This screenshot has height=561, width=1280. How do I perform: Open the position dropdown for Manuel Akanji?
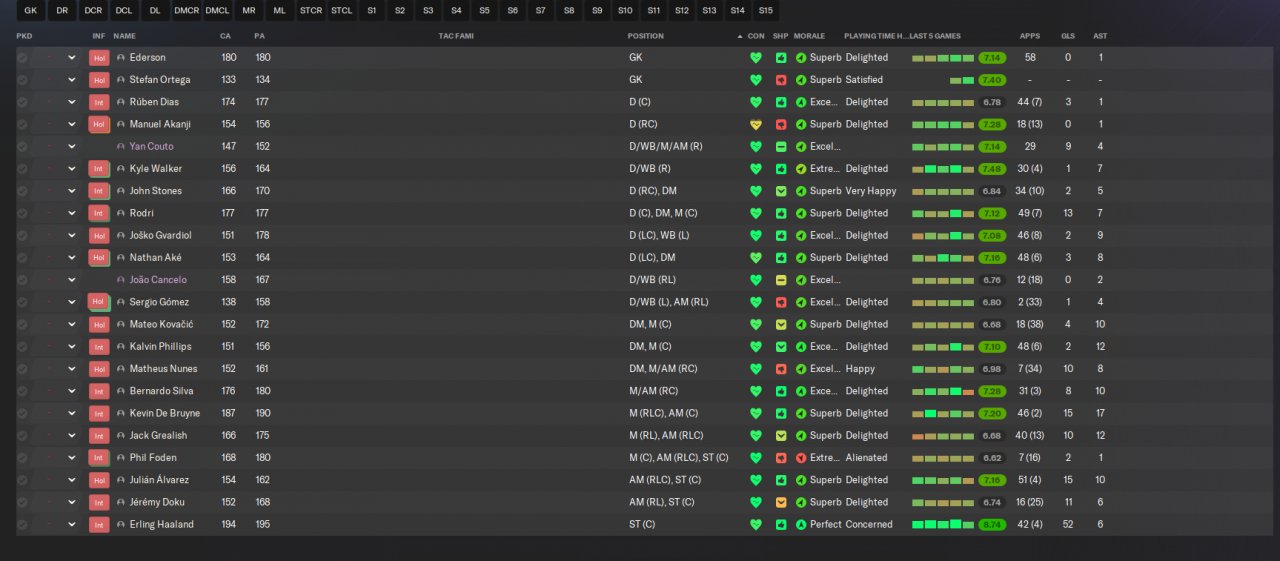pos(72,125)
